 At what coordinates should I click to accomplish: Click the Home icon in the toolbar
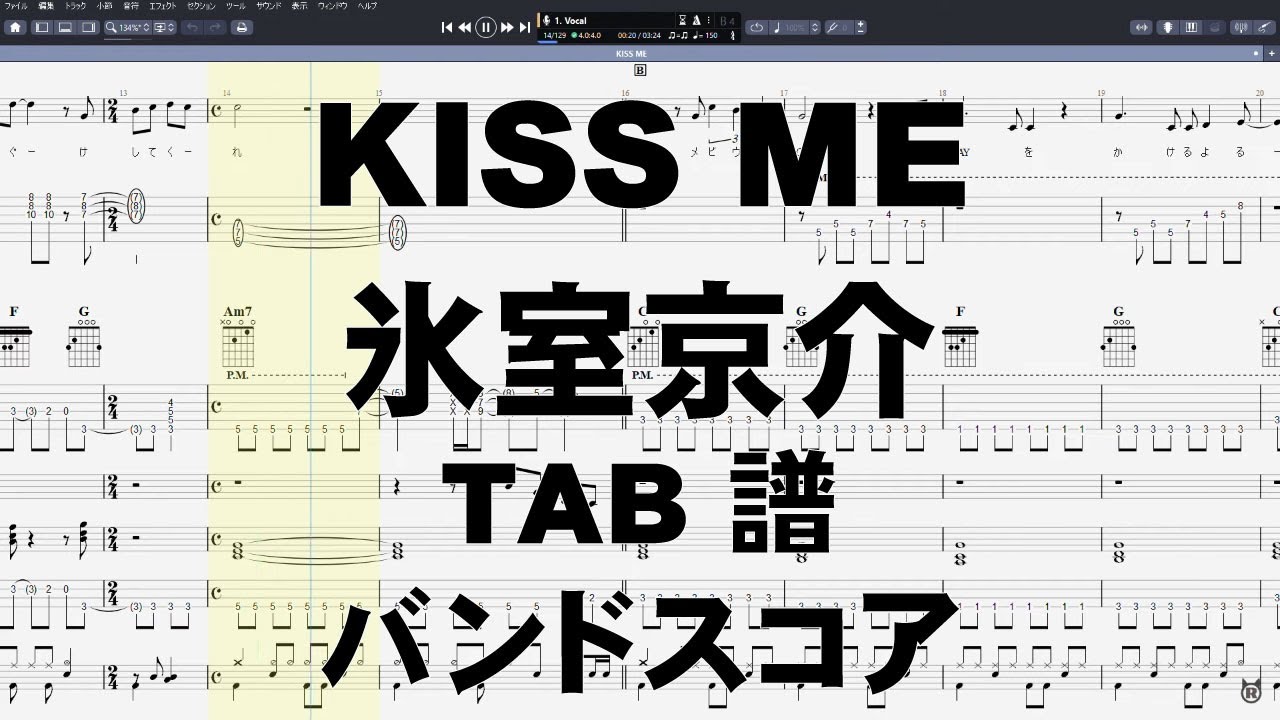click(x=14, y=27)
